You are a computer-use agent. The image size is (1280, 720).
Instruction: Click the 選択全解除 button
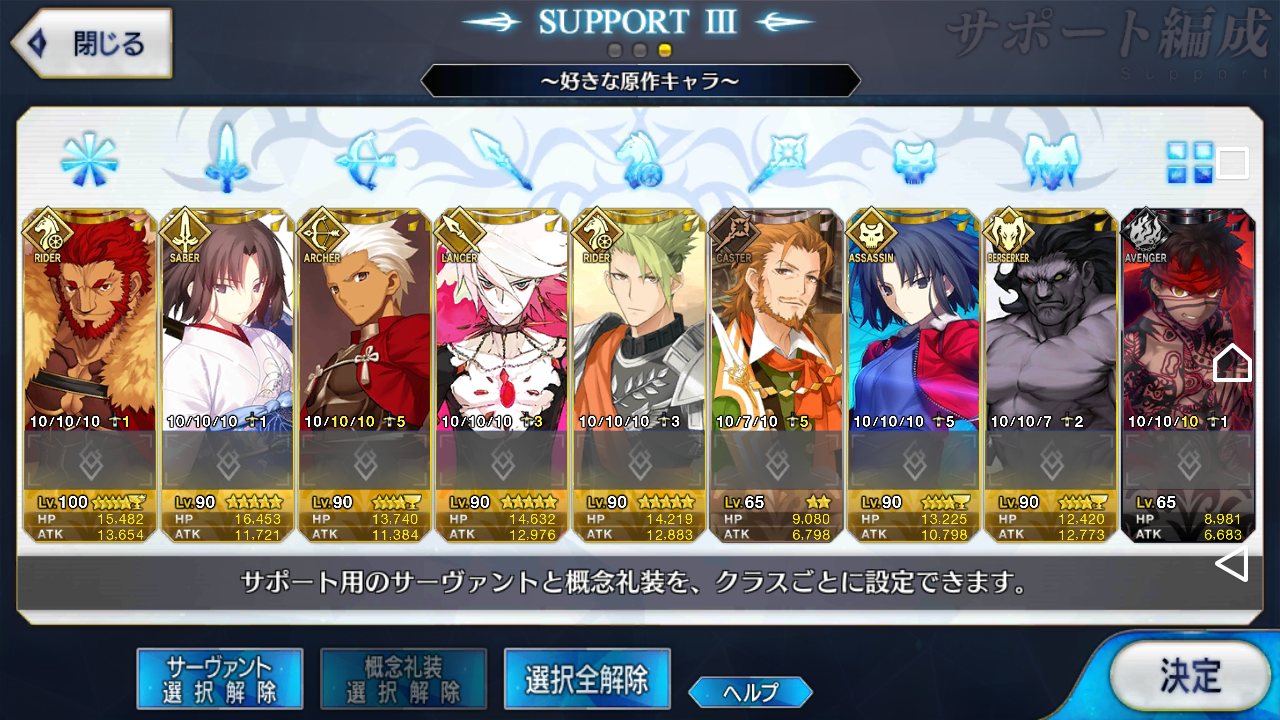(x=587, y=679)
